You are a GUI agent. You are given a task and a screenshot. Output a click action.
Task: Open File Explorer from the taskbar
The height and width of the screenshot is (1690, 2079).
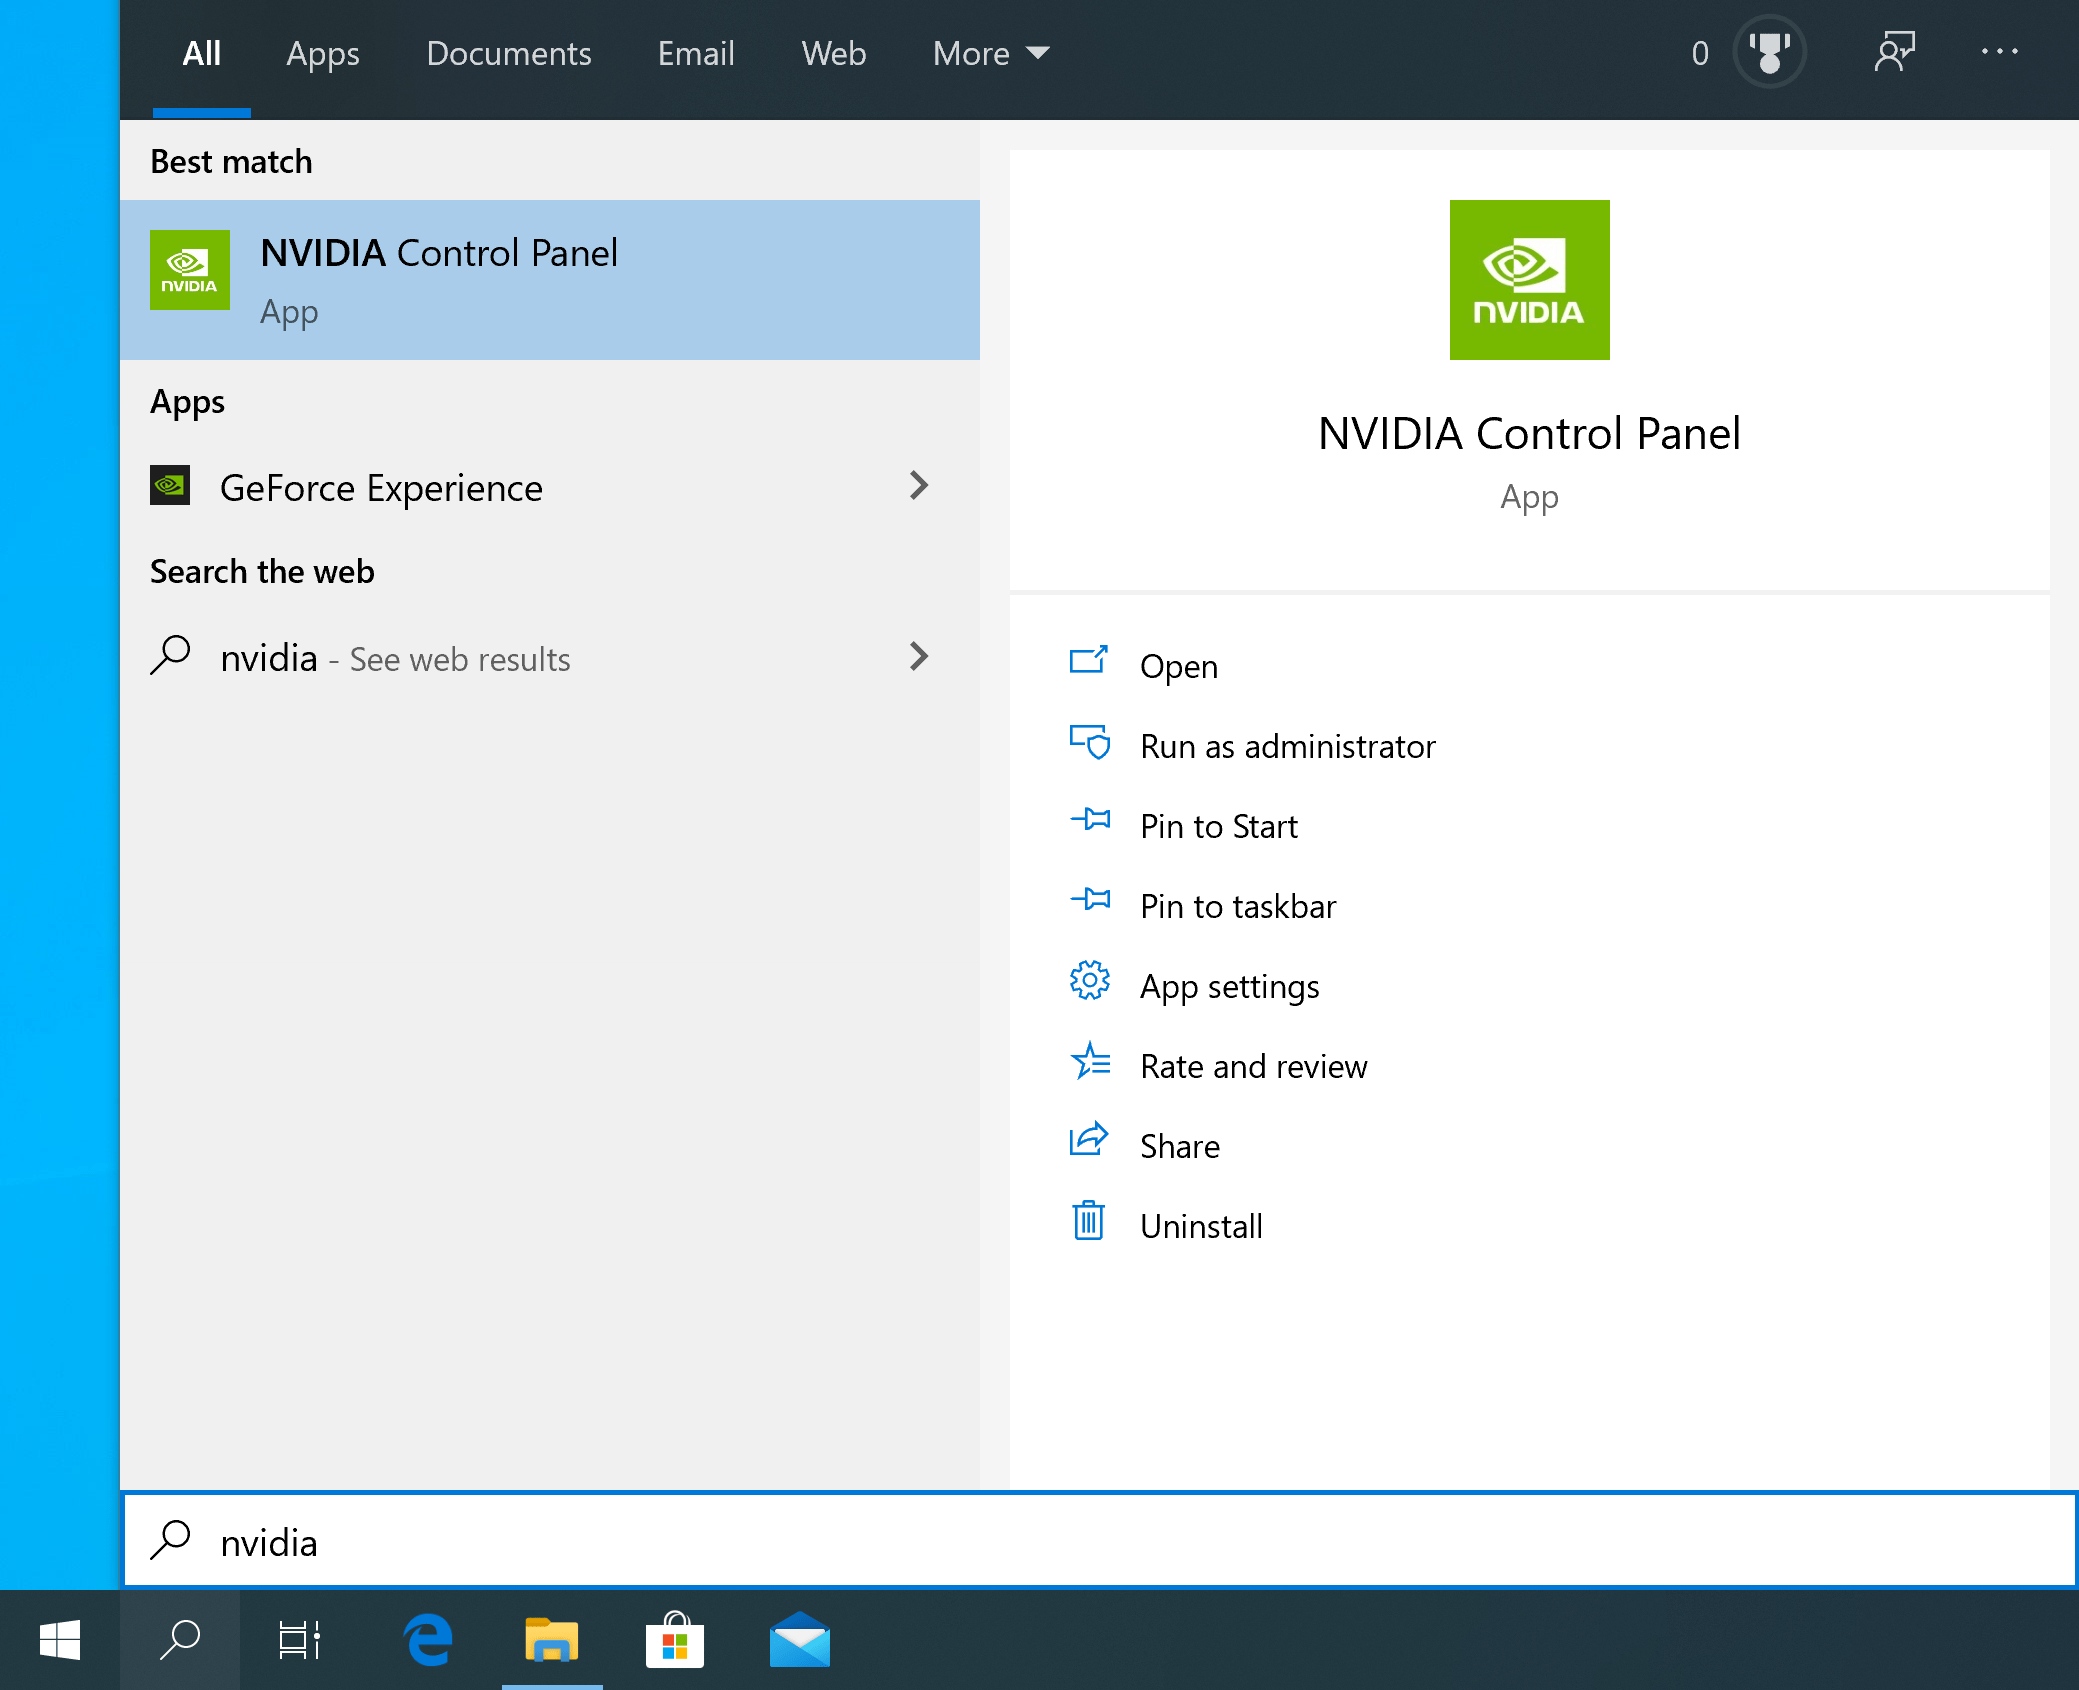point(551,1640)
